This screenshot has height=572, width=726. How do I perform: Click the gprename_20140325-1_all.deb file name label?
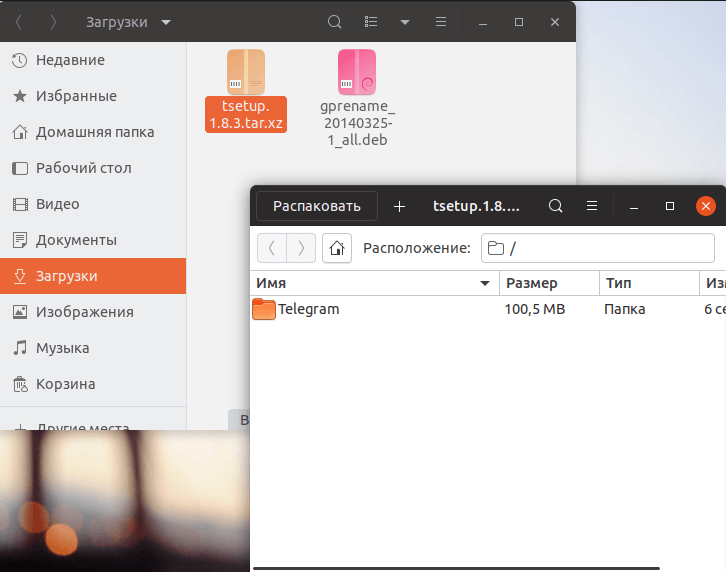tap(357, 123)
